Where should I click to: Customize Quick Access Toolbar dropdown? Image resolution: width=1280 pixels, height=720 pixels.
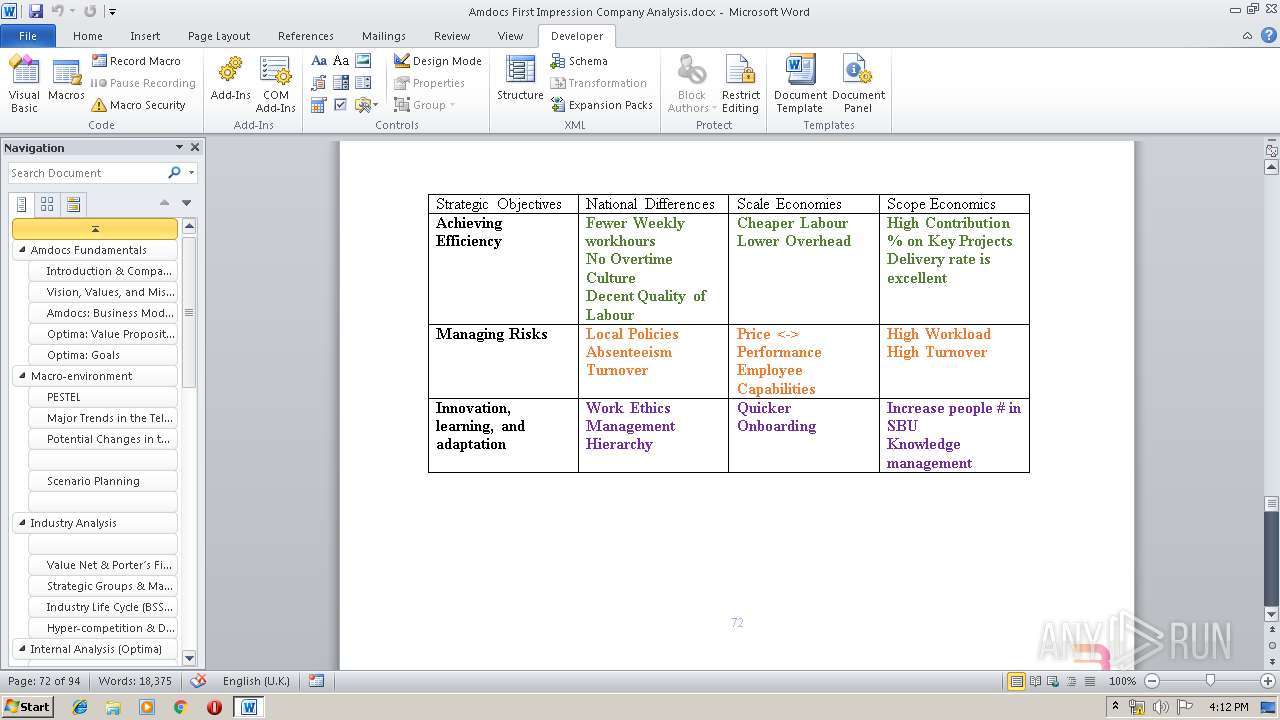112,12
